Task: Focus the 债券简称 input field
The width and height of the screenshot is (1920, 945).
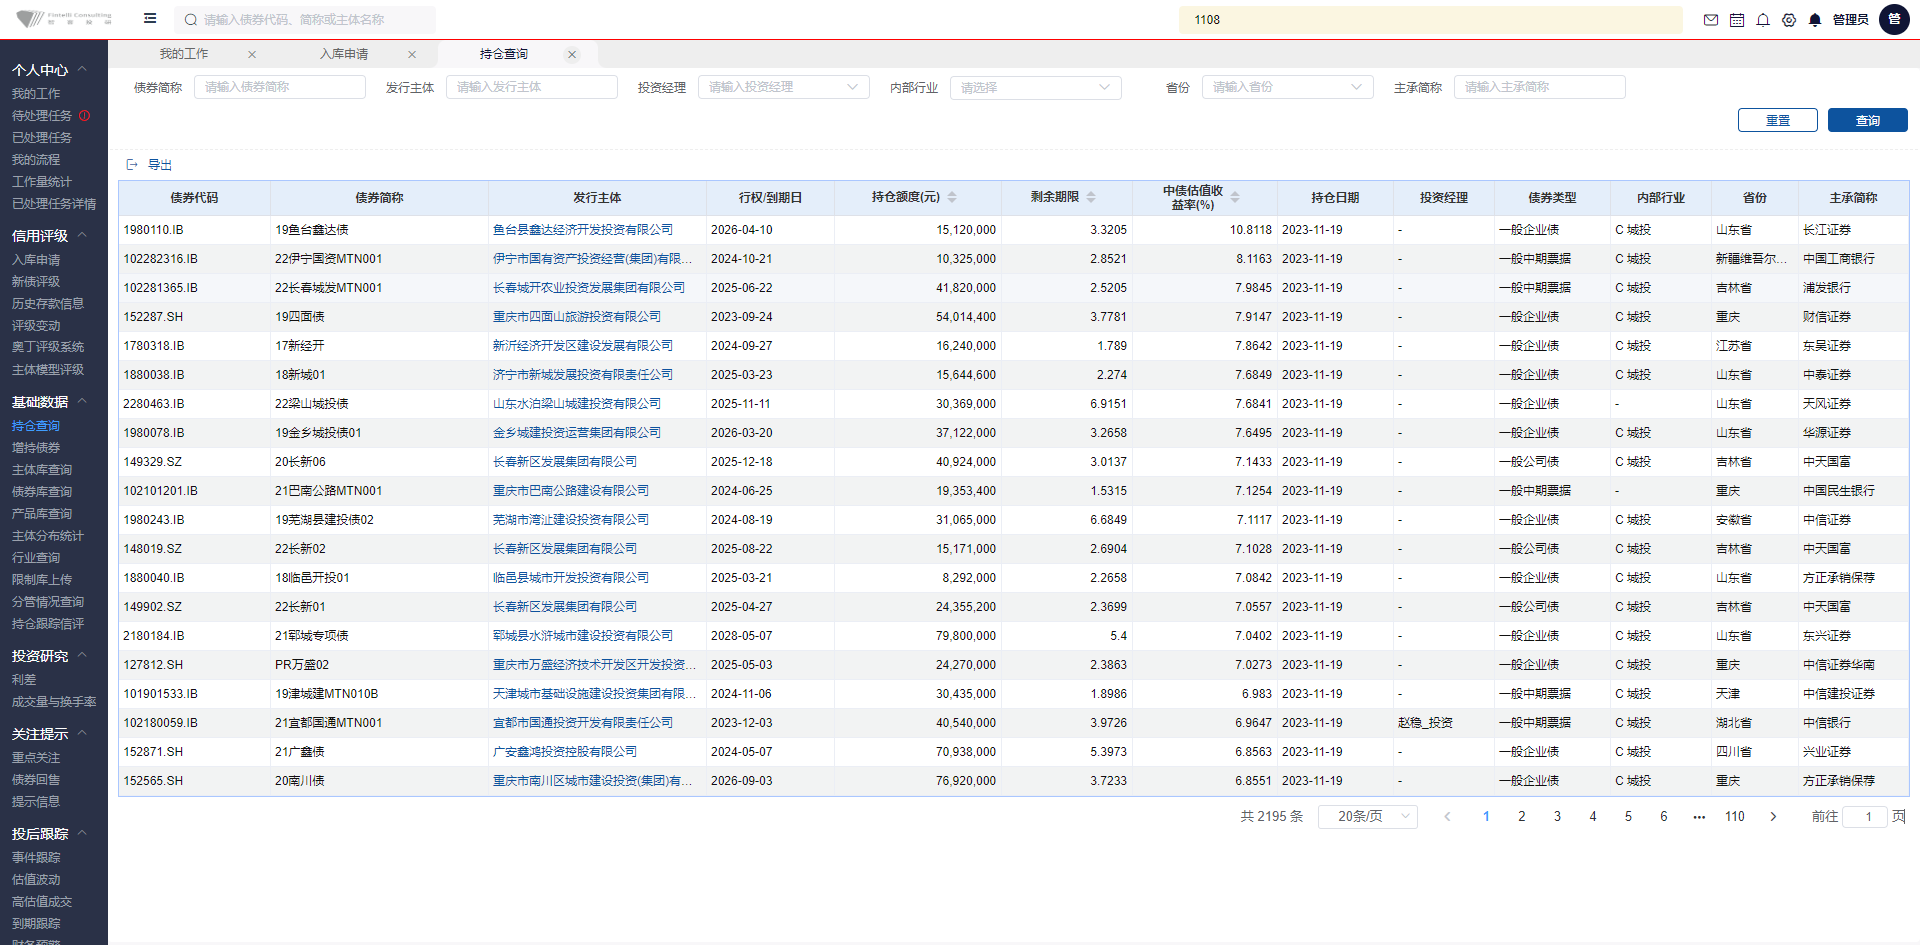Action: point(280,87)
